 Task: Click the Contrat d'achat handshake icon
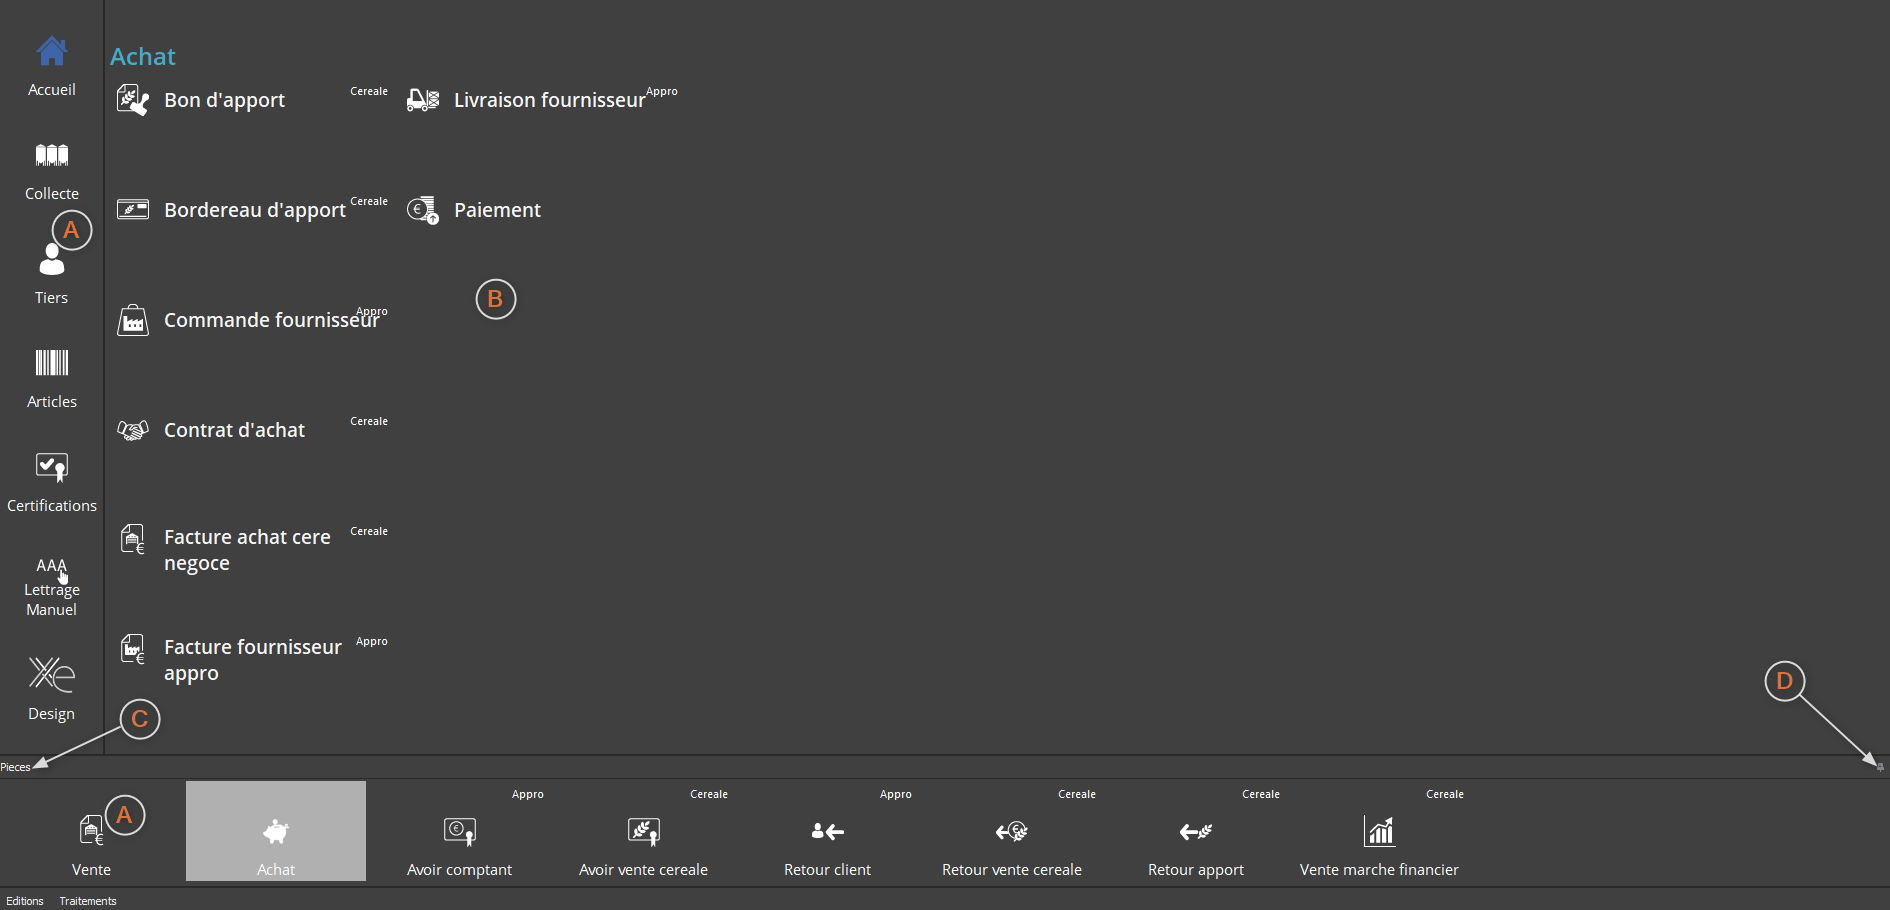pos(133,430)
